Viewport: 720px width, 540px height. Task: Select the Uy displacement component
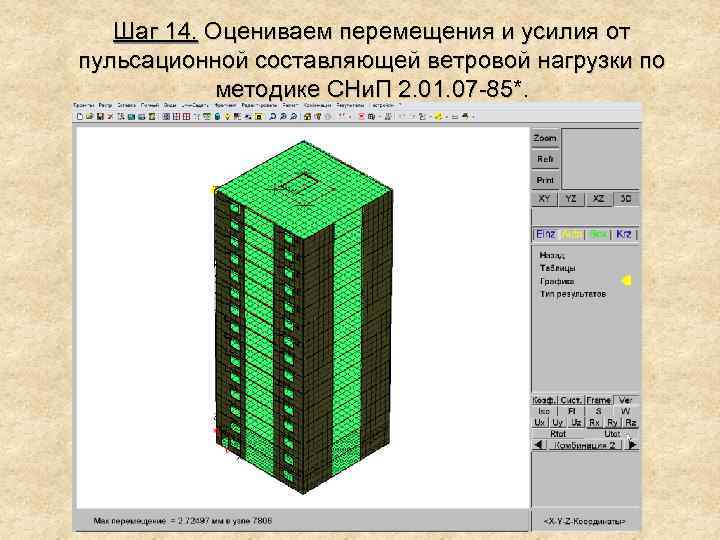pos(557,422)
